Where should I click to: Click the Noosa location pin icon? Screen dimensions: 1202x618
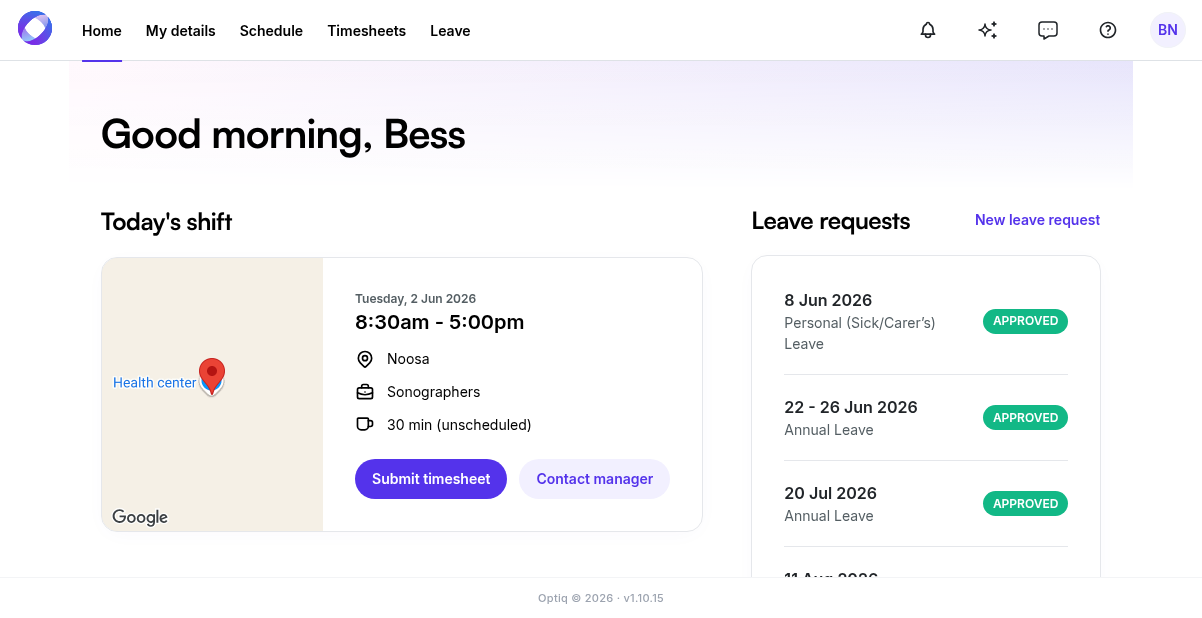(365, 359)
